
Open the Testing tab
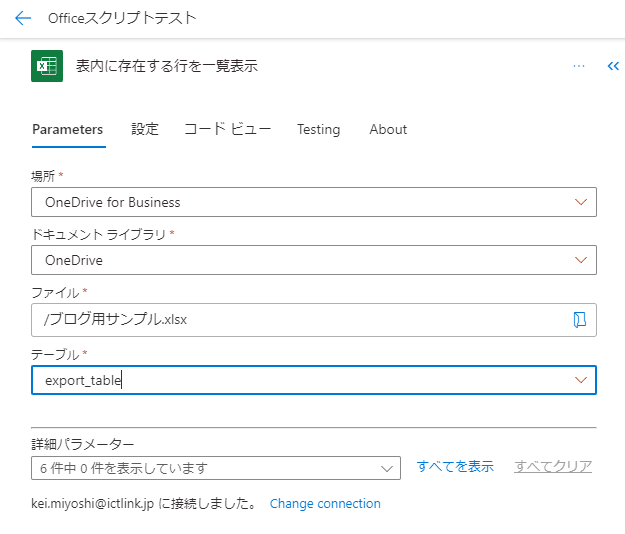[x=318, y=130]
